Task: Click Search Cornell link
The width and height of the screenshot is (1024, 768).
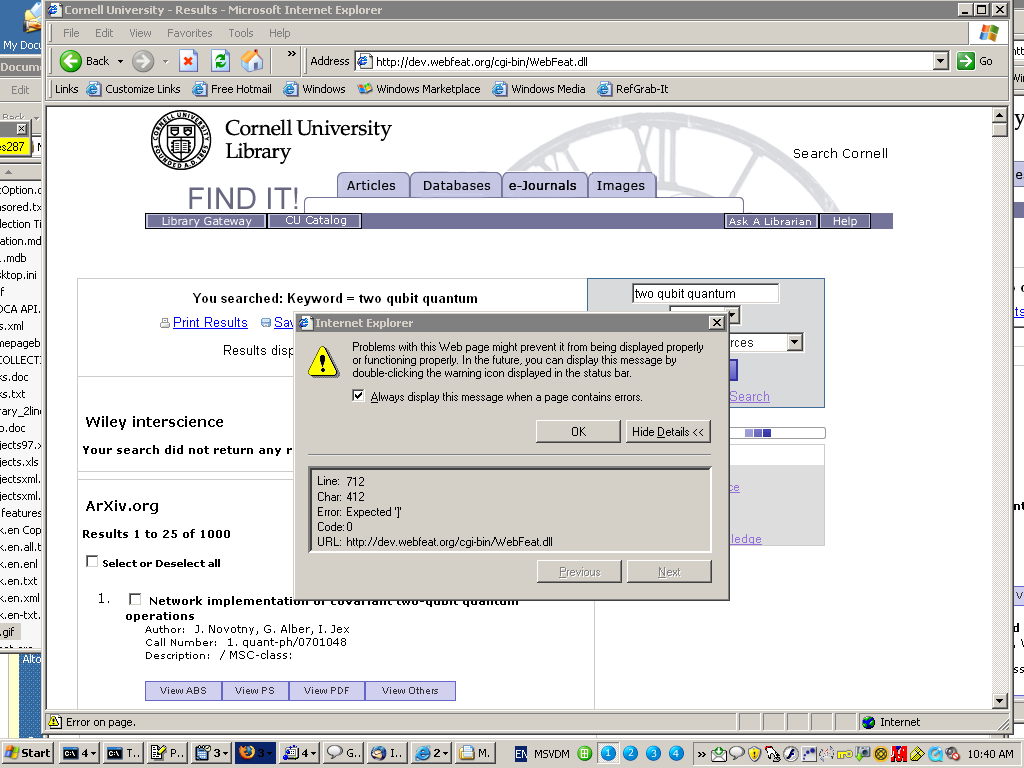Action: [x=840, y=153]
